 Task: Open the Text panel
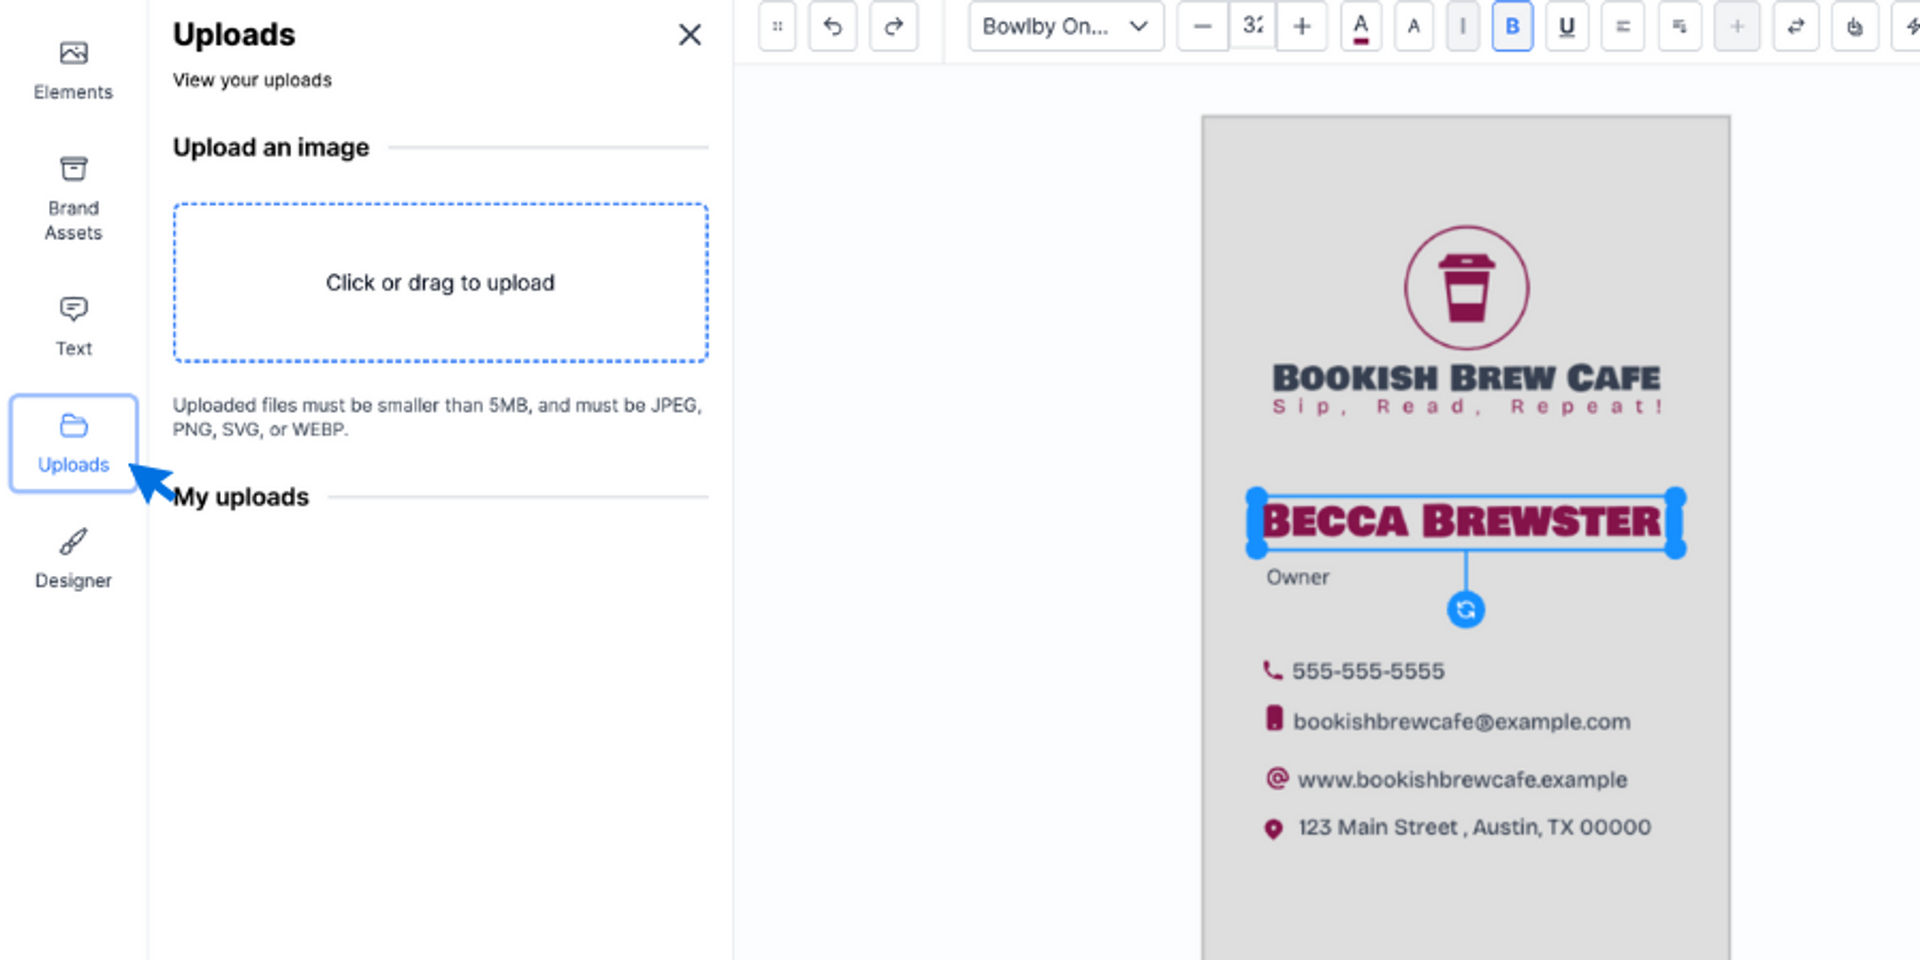click(73, 325)
